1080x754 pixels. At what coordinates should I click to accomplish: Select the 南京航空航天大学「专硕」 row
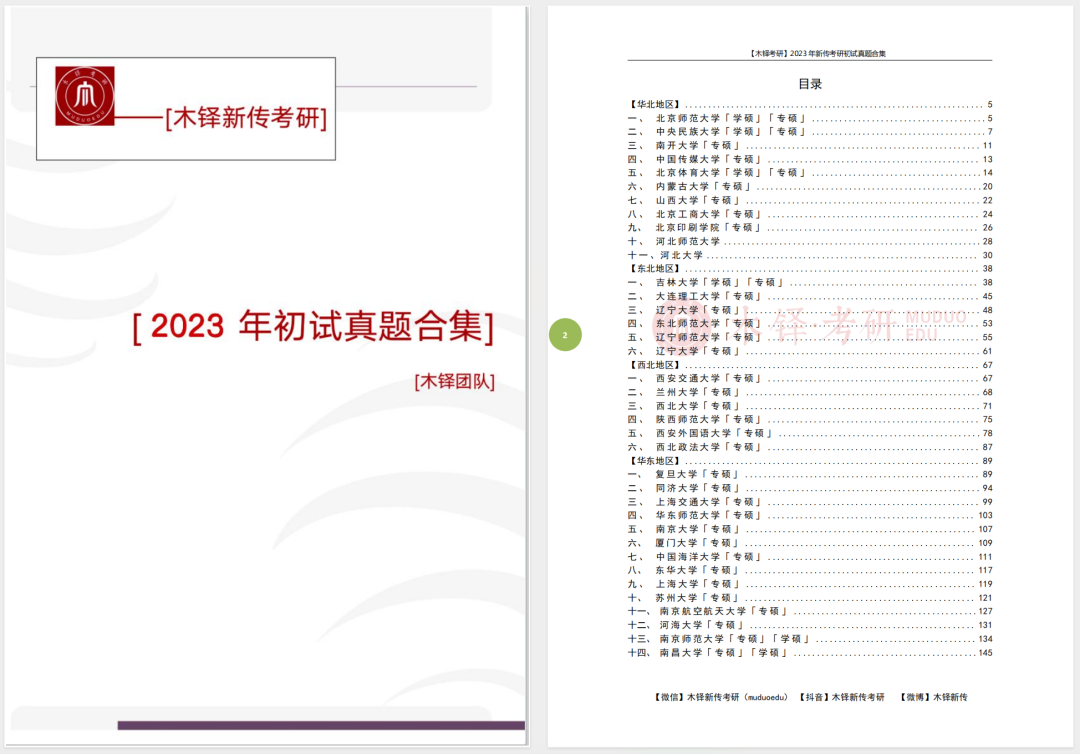[810, 611]
